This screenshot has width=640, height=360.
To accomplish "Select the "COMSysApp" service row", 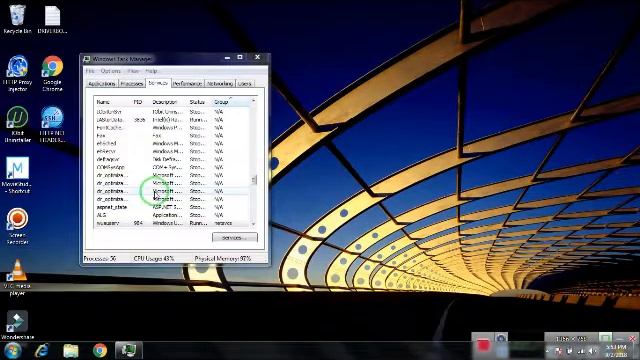I will pos(172,167).
